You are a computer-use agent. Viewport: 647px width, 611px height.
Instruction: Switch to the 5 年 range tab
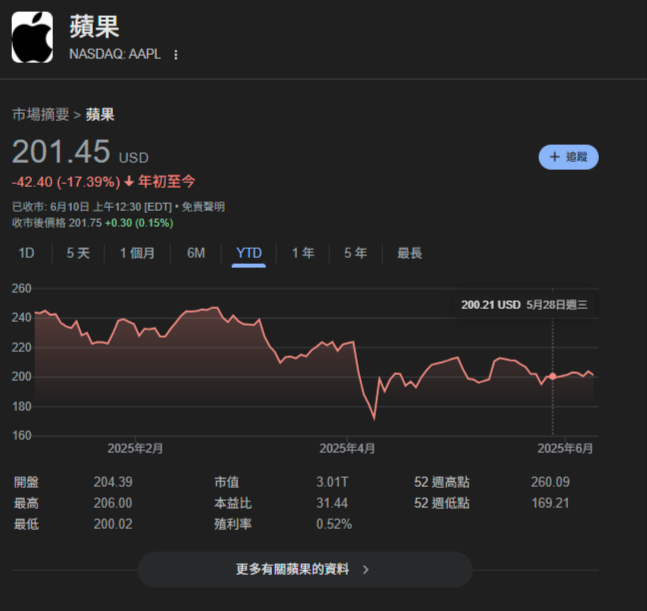[355, 253]
